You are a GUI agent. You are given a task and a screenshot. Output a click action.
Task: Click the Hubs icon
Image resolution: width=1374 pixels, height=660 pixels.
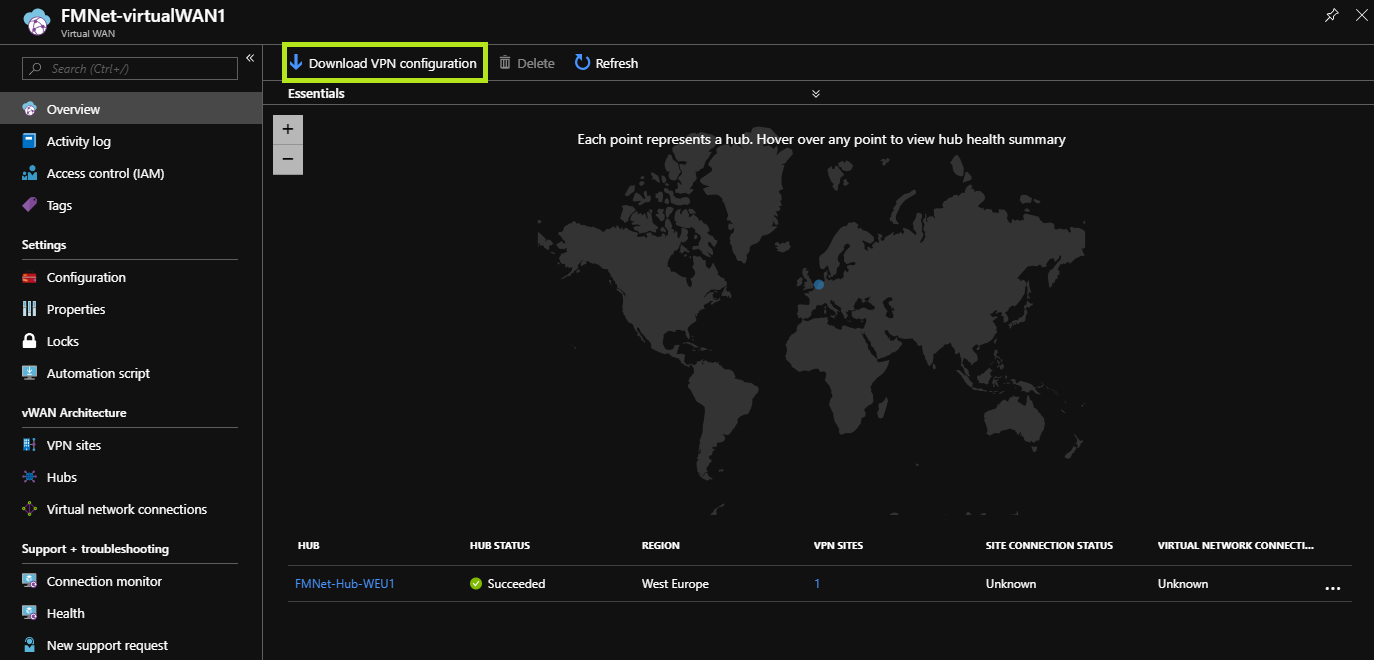click(x=29, y=477)
